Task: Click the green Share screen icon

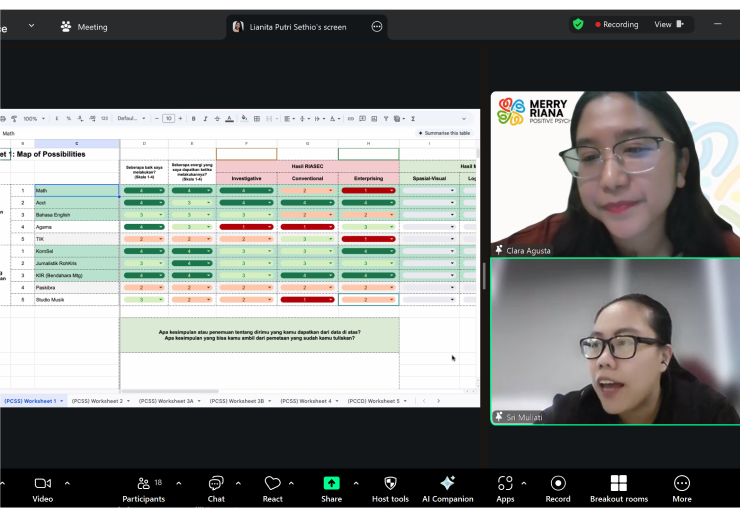Action: 331,484
